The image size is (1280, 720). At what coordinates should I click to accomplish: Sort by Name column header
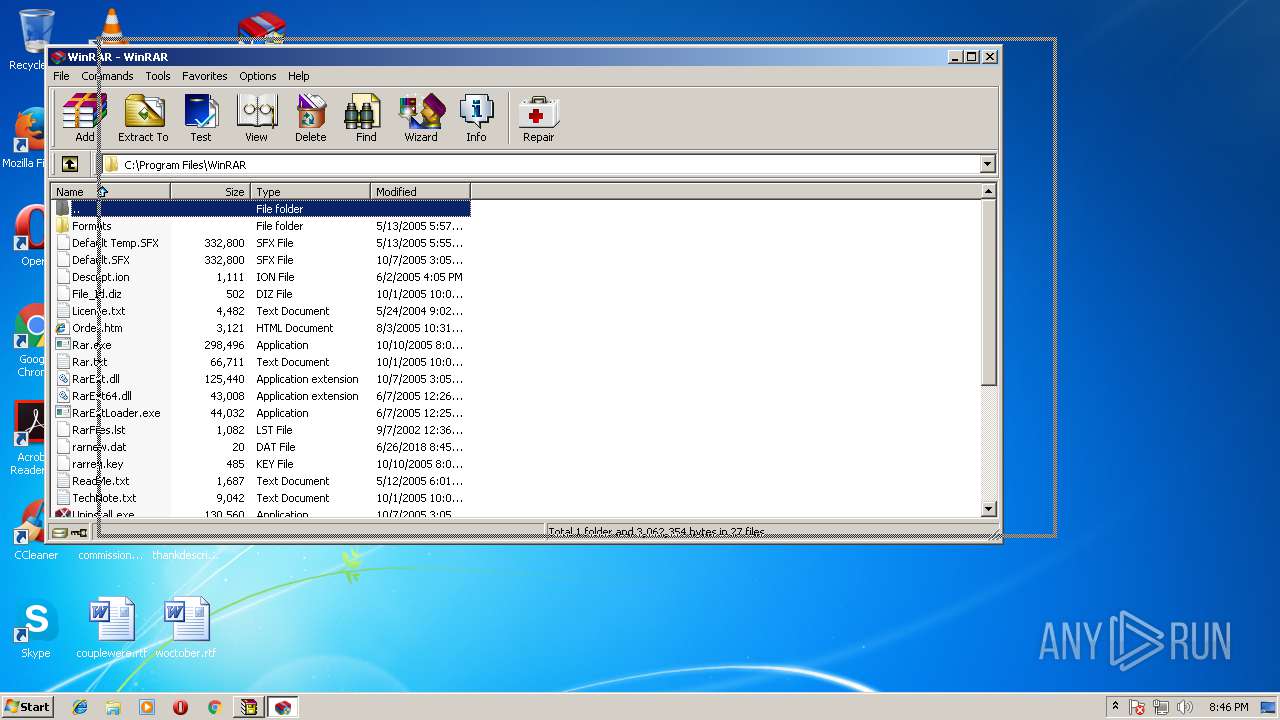pyautogui.click(x=111, y=191)
